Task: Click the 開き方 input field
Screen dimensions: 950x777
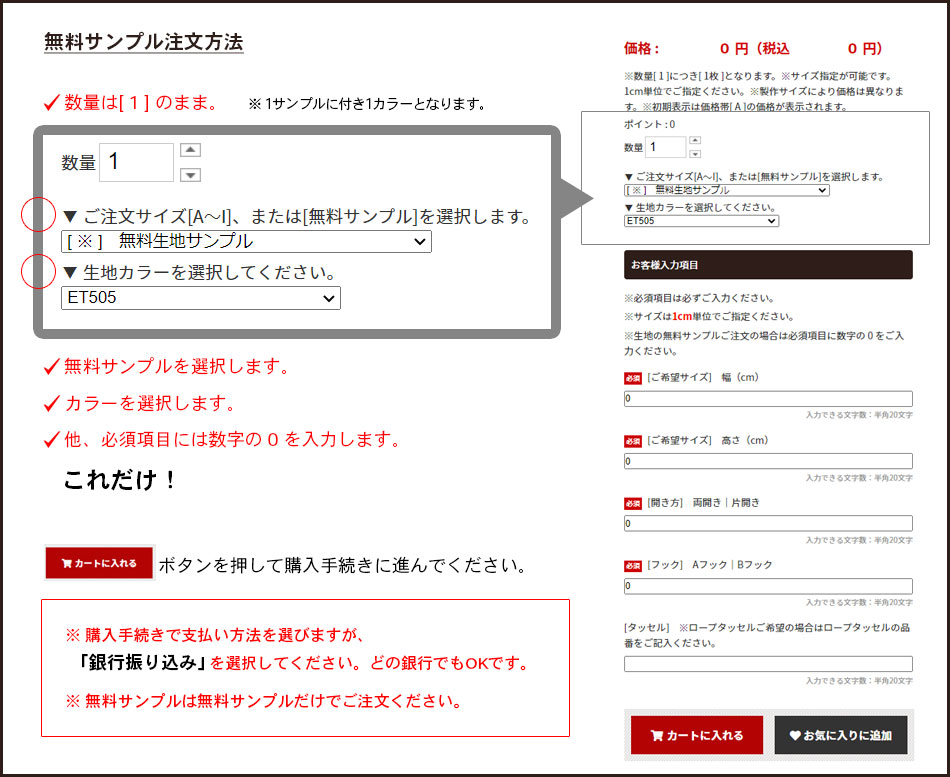Action: coord(768,523)
